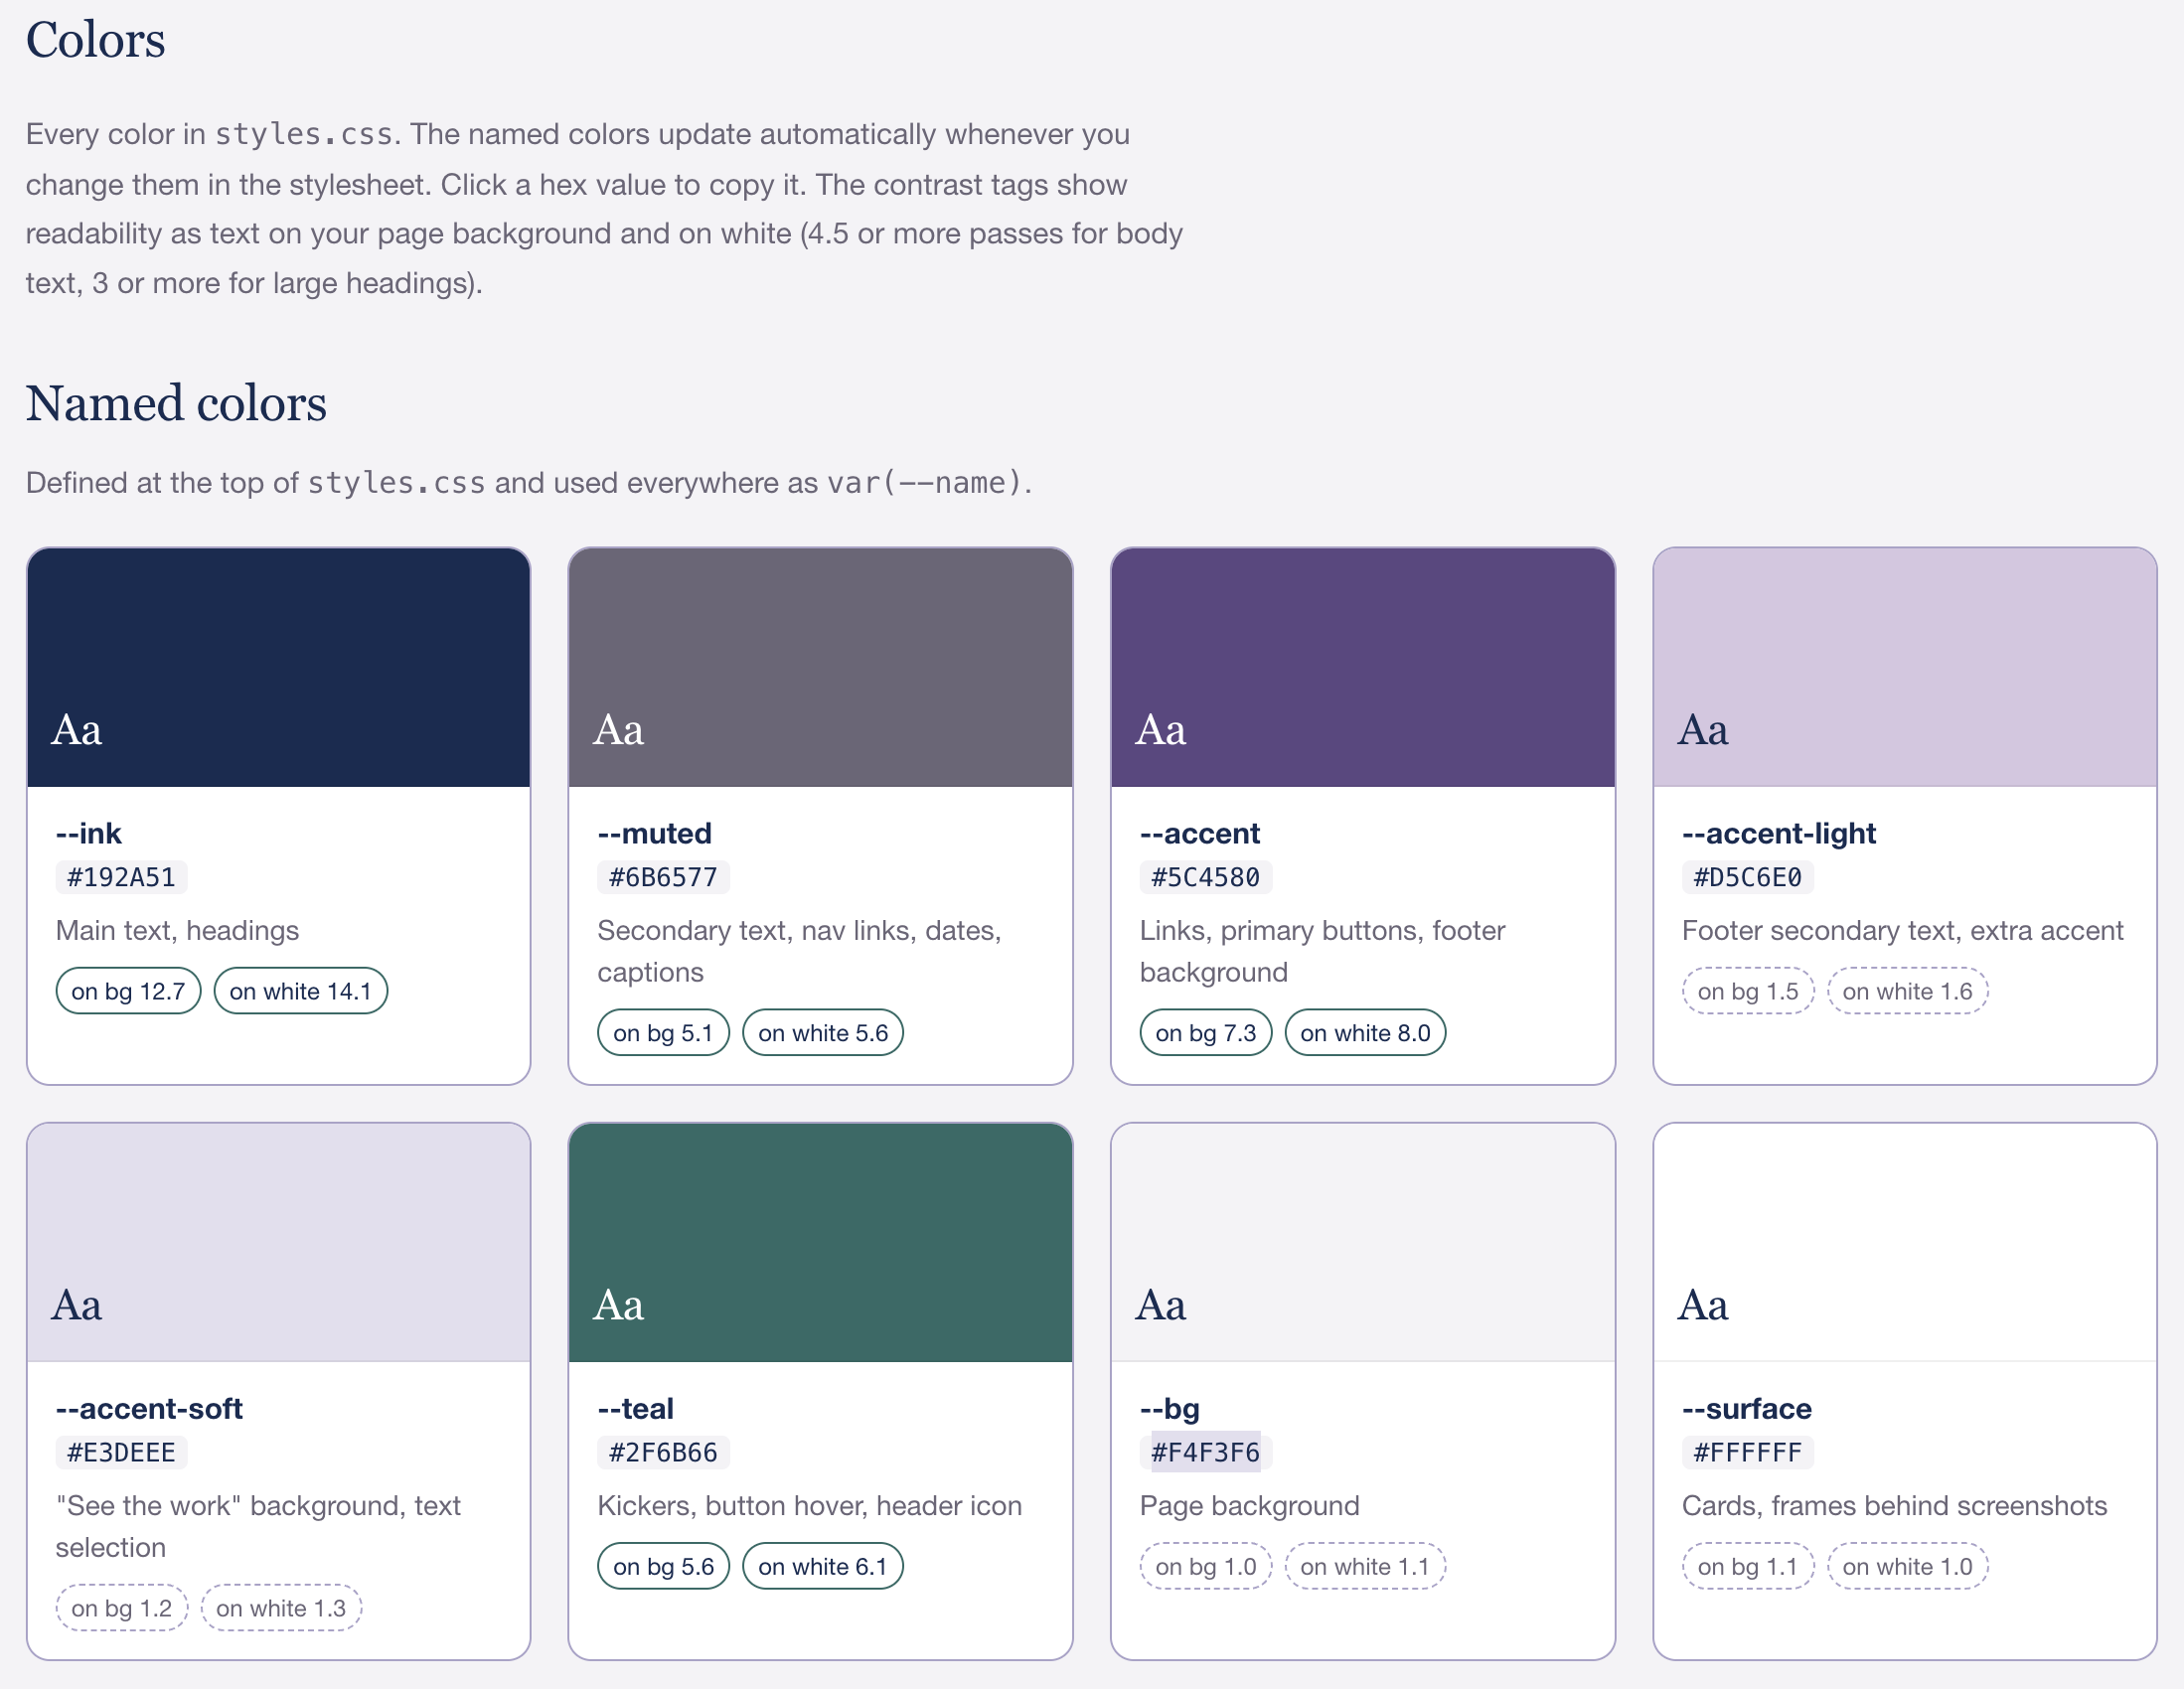Click the 'on bg 1.1' contrast tag

1747,1566
